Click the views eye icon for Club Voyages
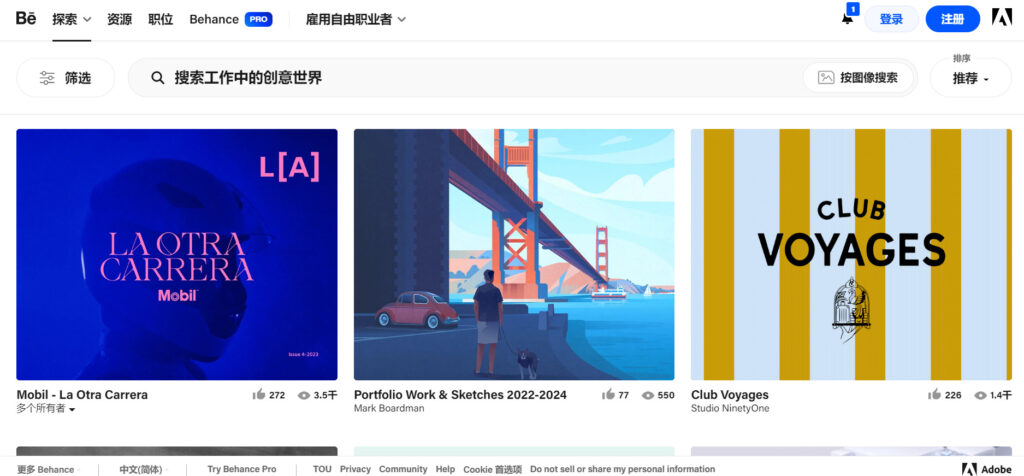The width and height of the screenshot is (1024, 476). (x=980, y=395)
